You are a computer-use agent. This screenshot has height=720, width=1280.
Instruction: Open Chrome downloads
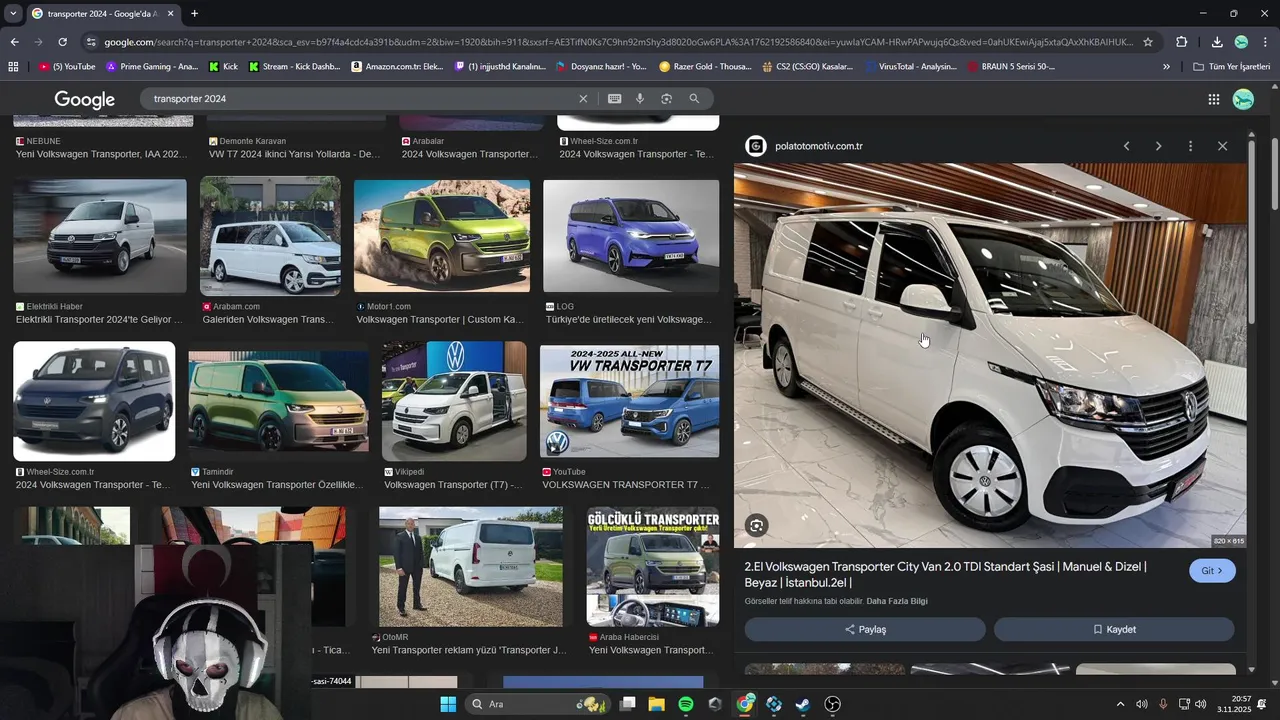coord(1217,42)
